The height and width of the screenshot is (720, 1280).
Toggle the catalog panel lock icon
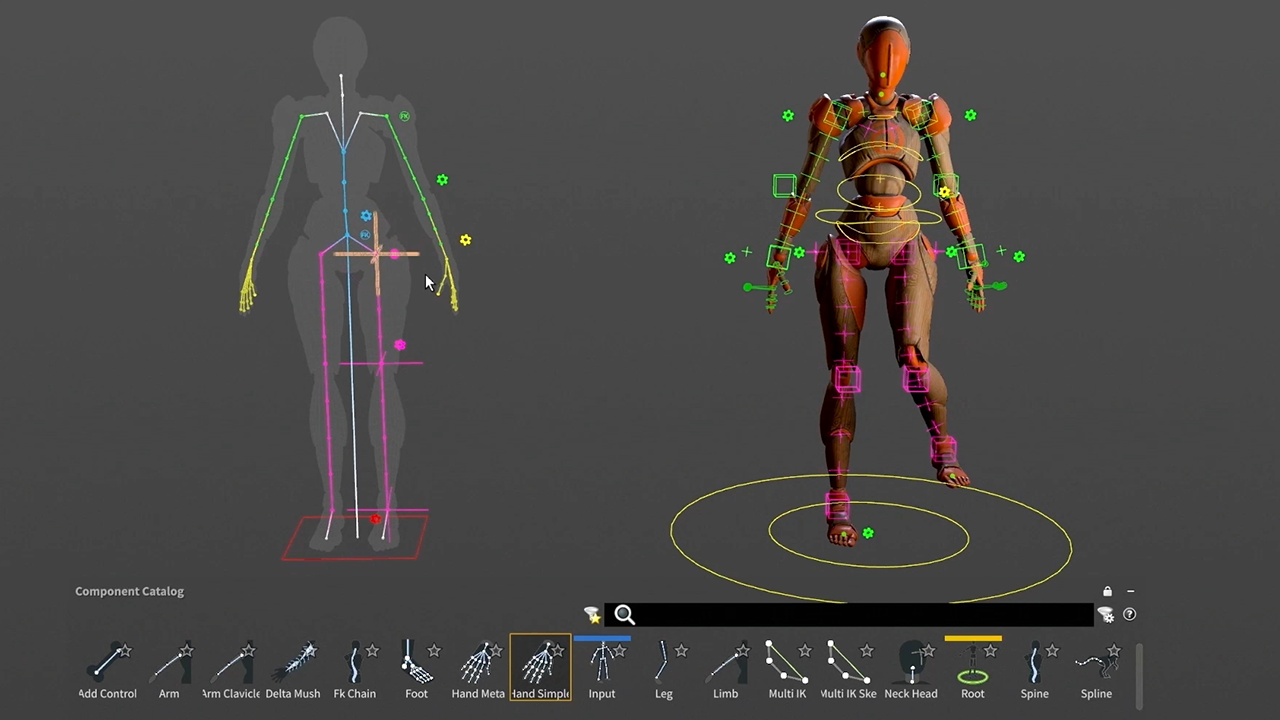click(1107, 591)
